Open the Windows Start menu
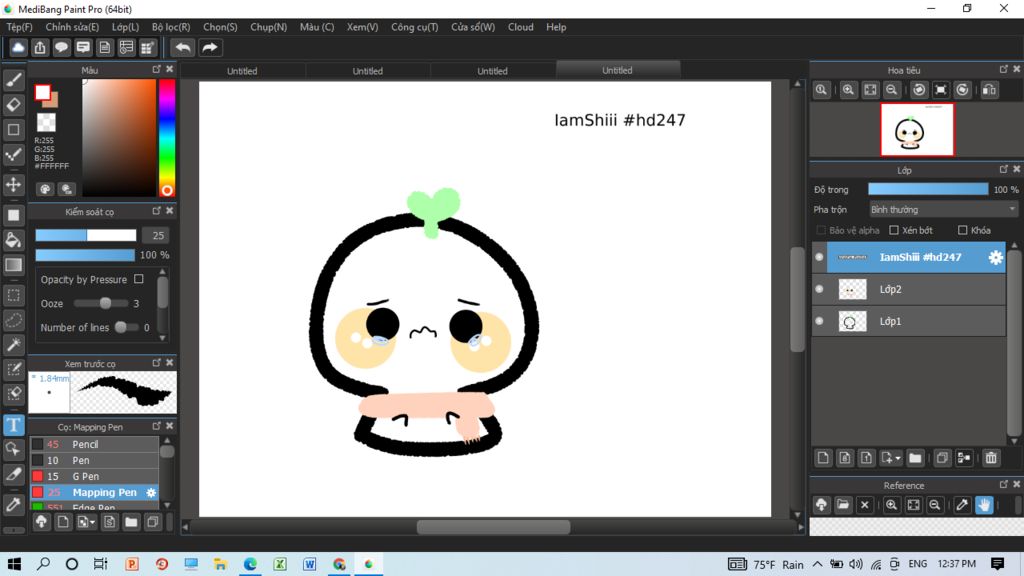Viewport: 1024px width, 576px height. tap(14, 564)
